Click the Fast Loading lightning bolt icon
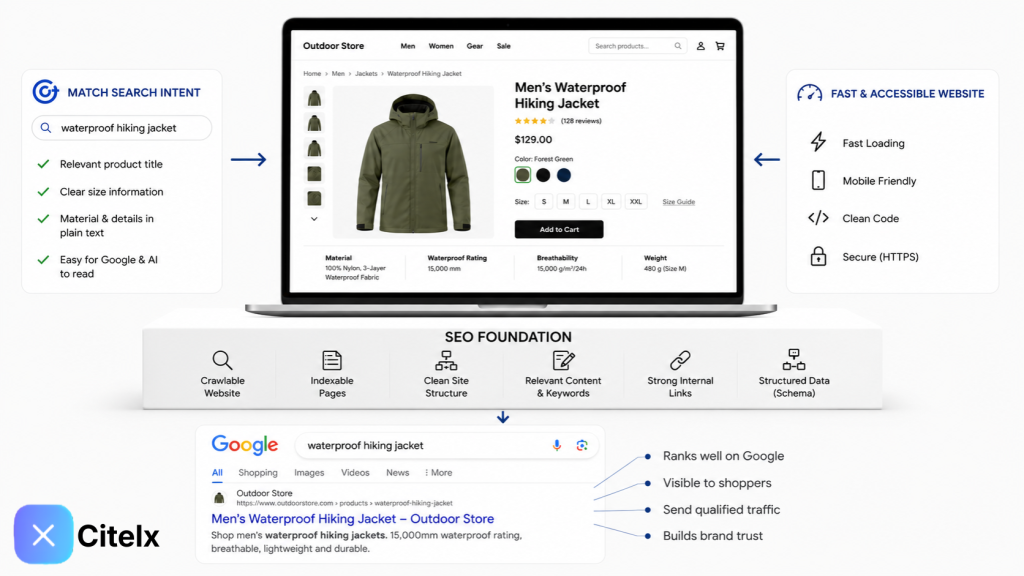Image resolution: width=1024 pixels, height=576 pixels. [818, 142]
